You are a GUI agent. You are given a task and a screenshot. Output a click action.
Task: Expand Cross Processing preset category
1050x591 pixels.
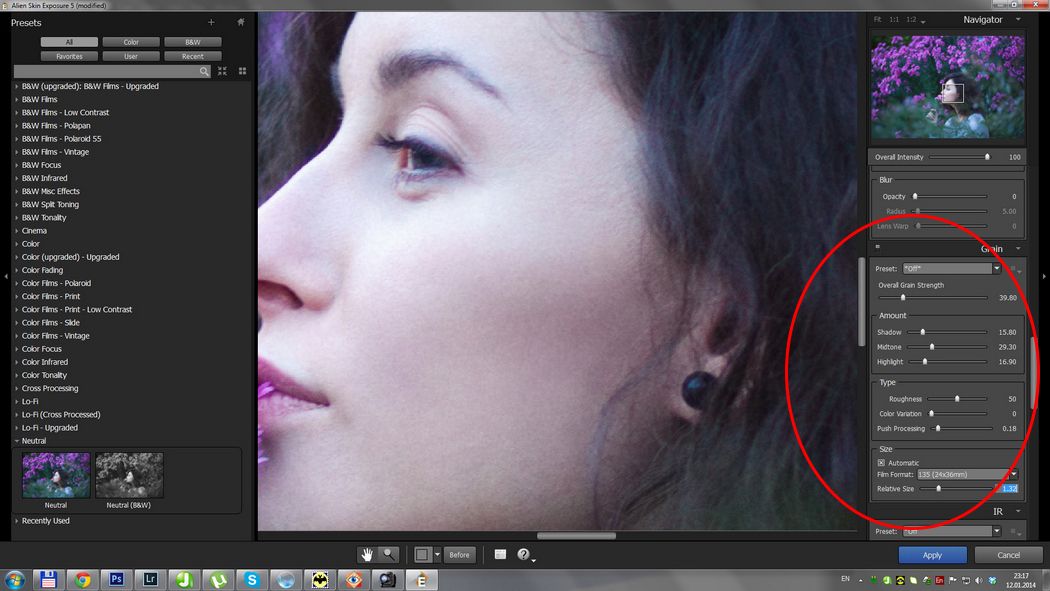click(x=17, y=388)
